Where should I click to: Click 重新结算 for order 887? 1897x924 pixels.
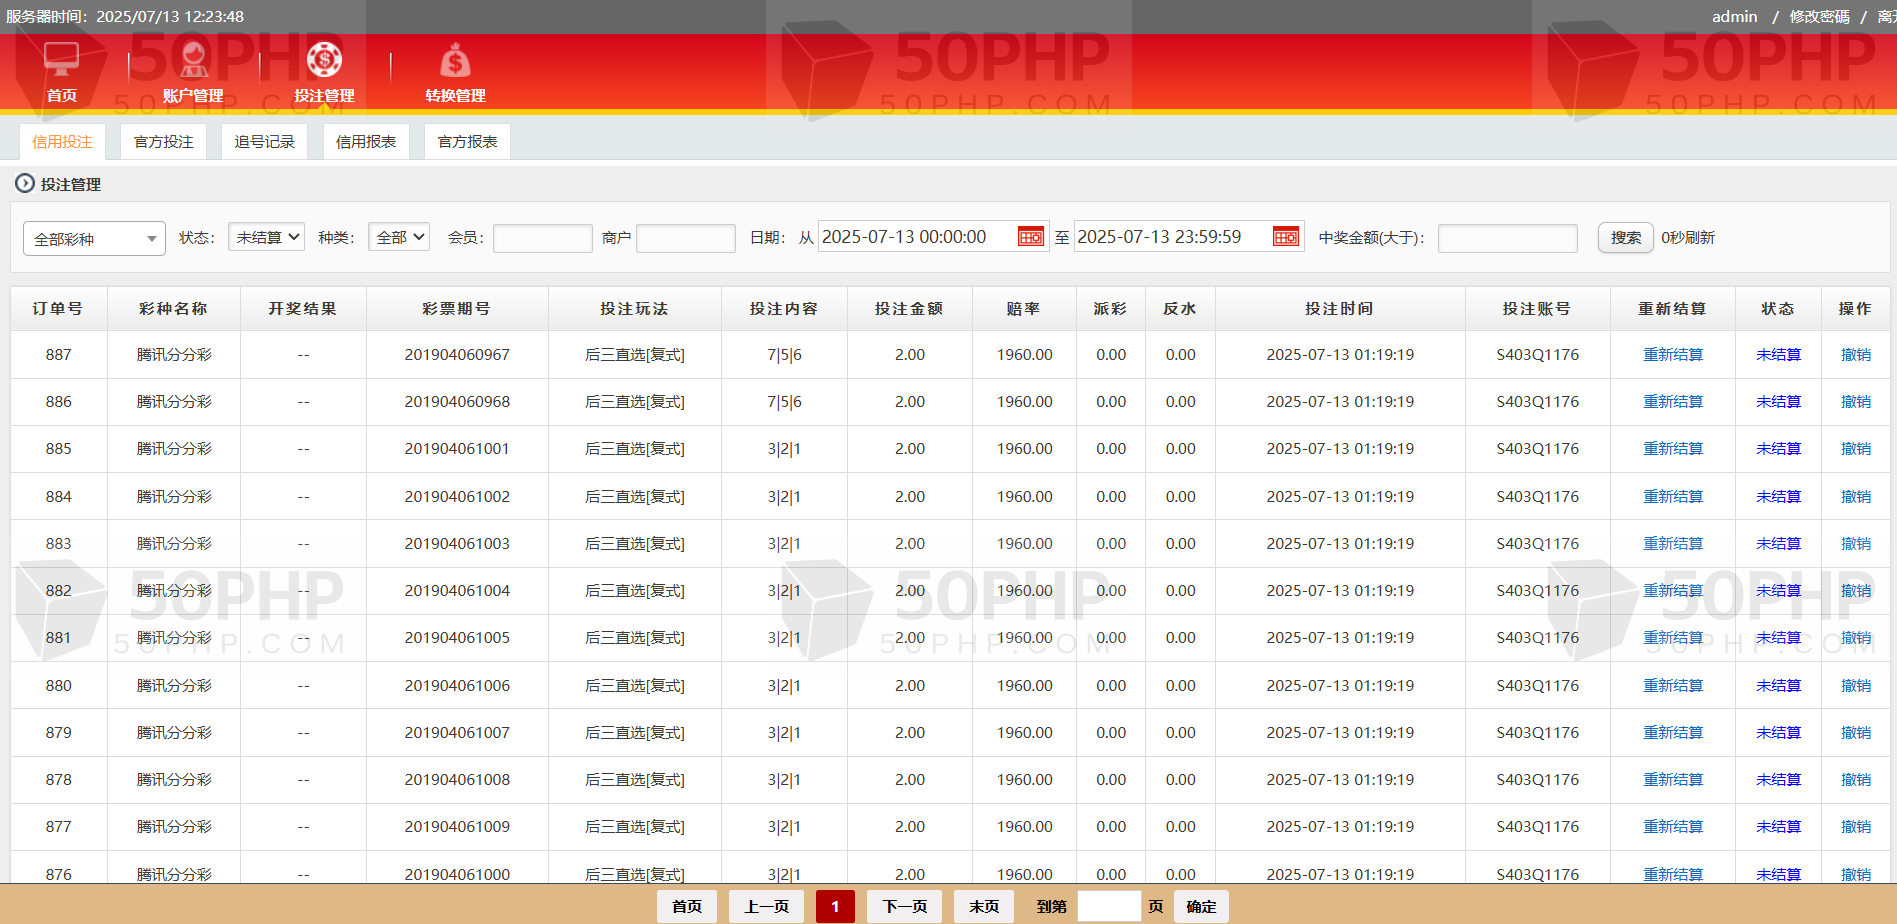[1672, 355]
